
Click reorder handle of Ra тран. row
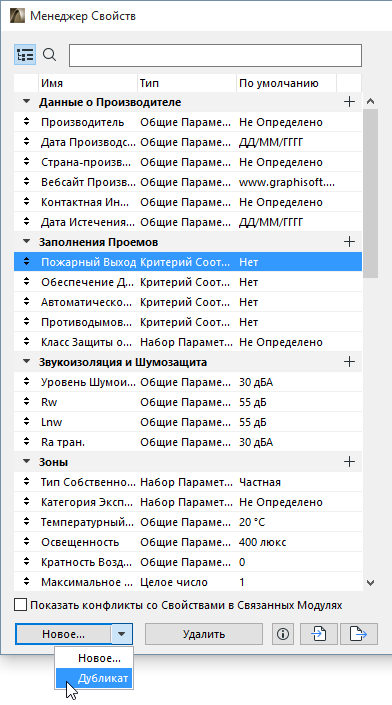pyautogui.click(x=27, y=442)
